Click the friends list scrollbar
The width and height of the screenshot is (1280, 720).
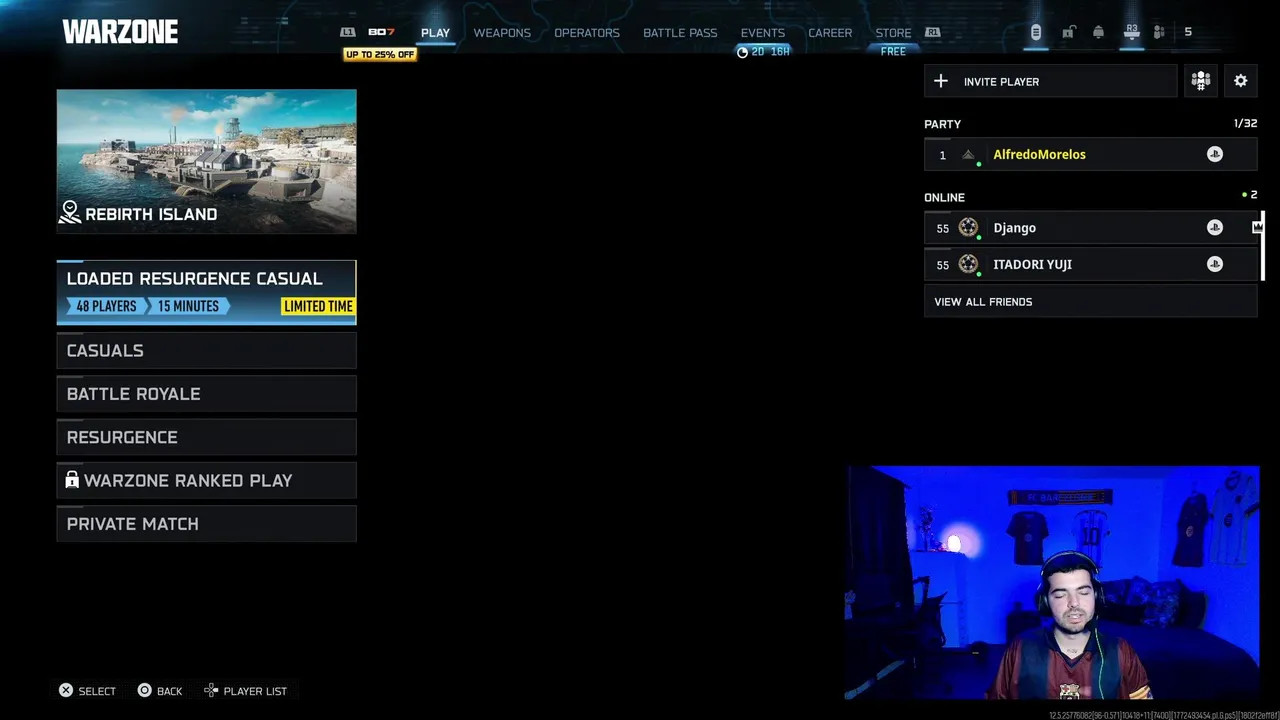(1262, 246)
